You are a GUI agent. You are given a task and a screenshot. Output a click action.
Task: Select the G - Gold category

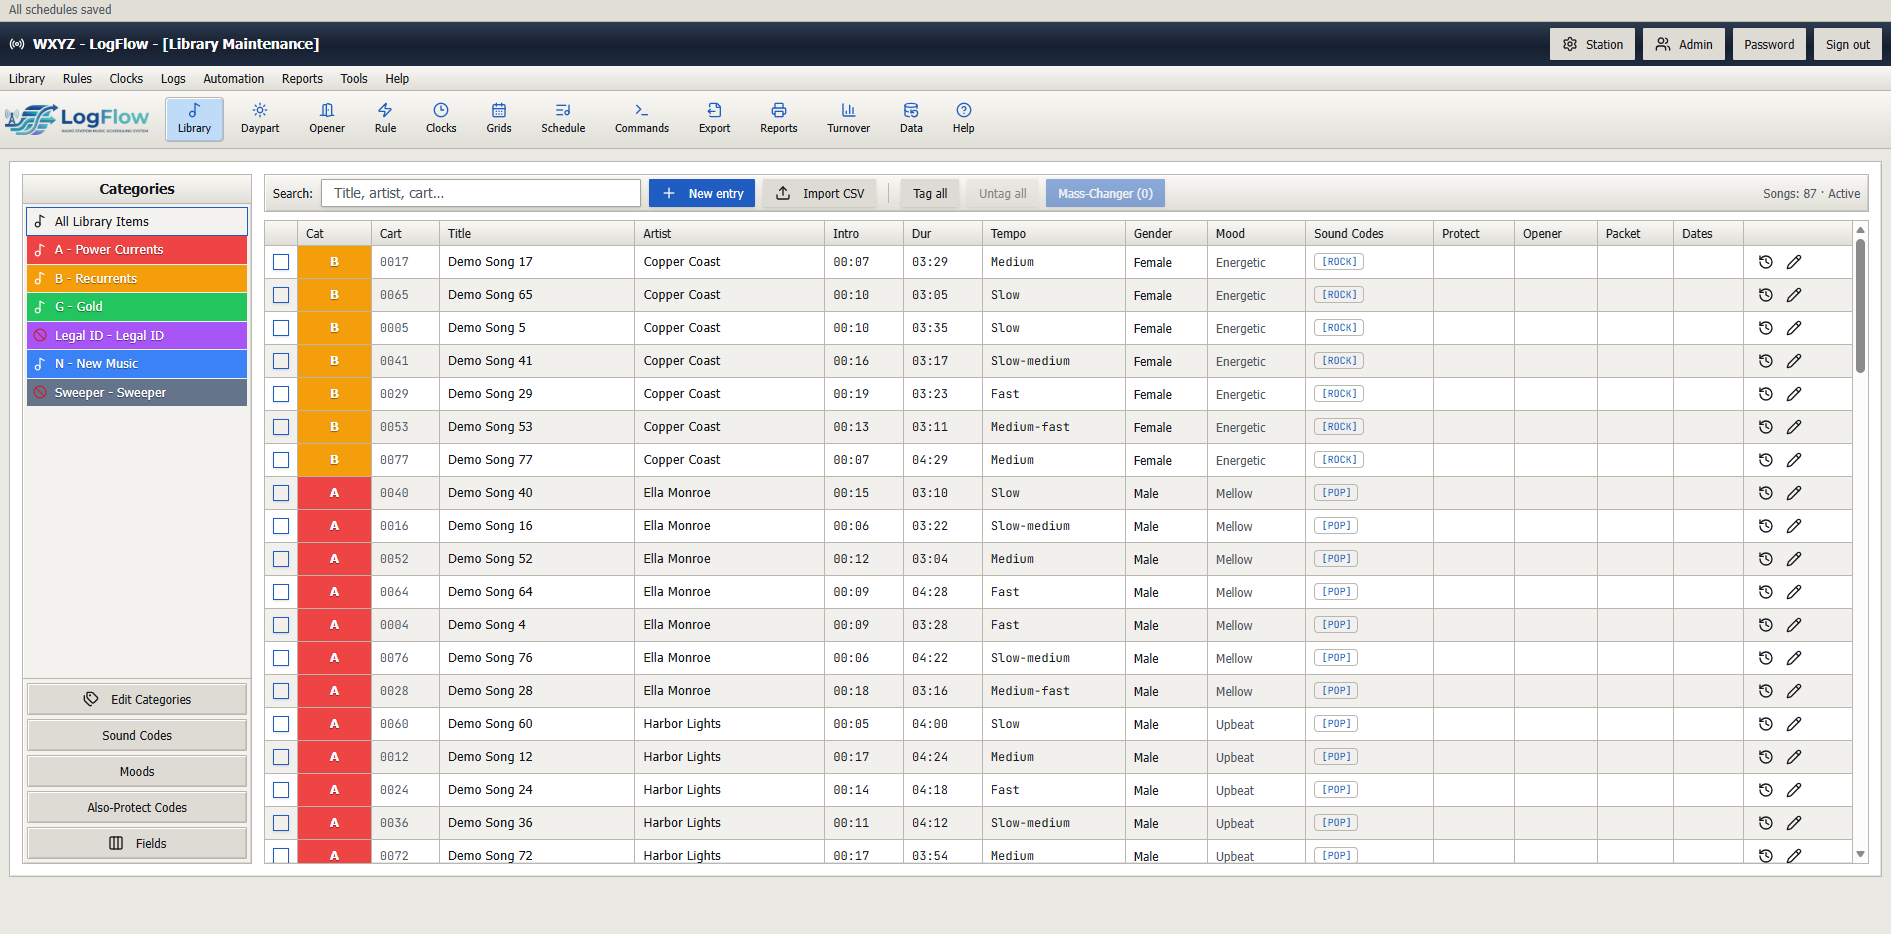[x=137, y=307]
